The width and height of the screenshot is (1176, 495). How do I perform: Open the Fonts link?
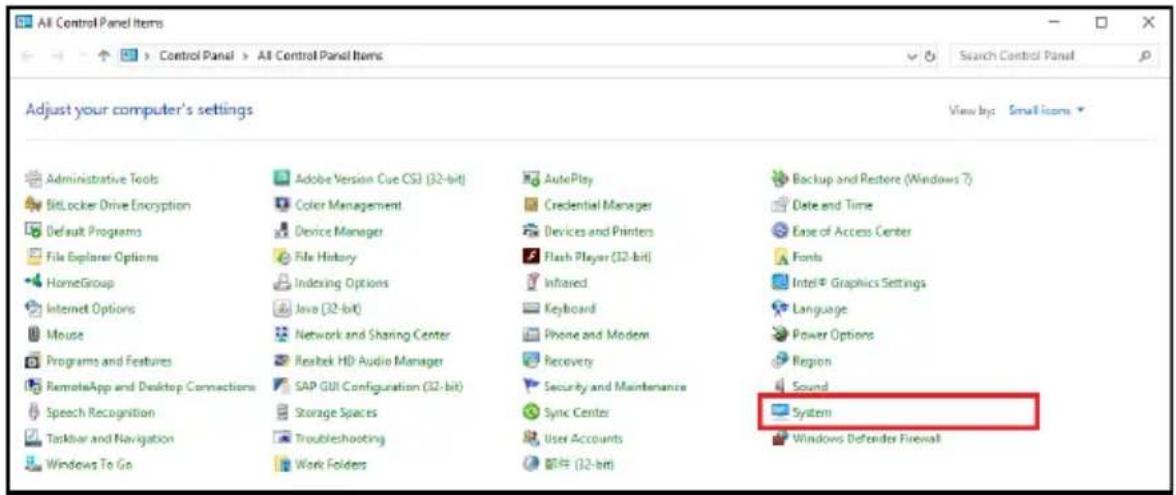click(x=807, y=257)
